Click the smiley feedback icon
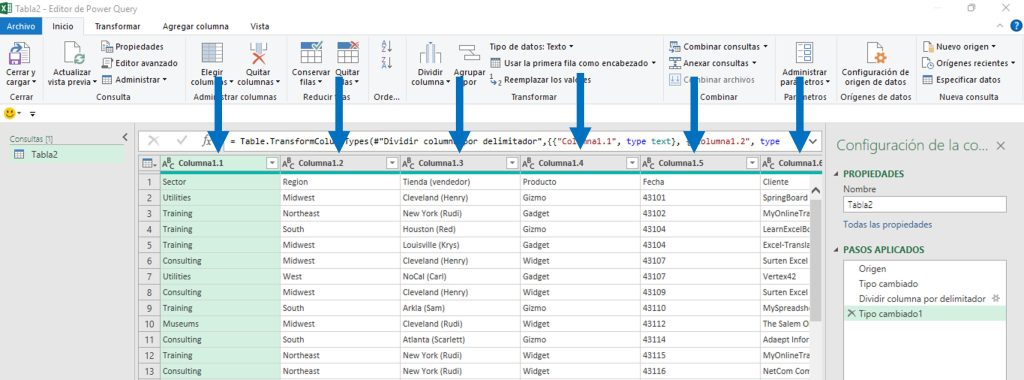 click(10, 113)
